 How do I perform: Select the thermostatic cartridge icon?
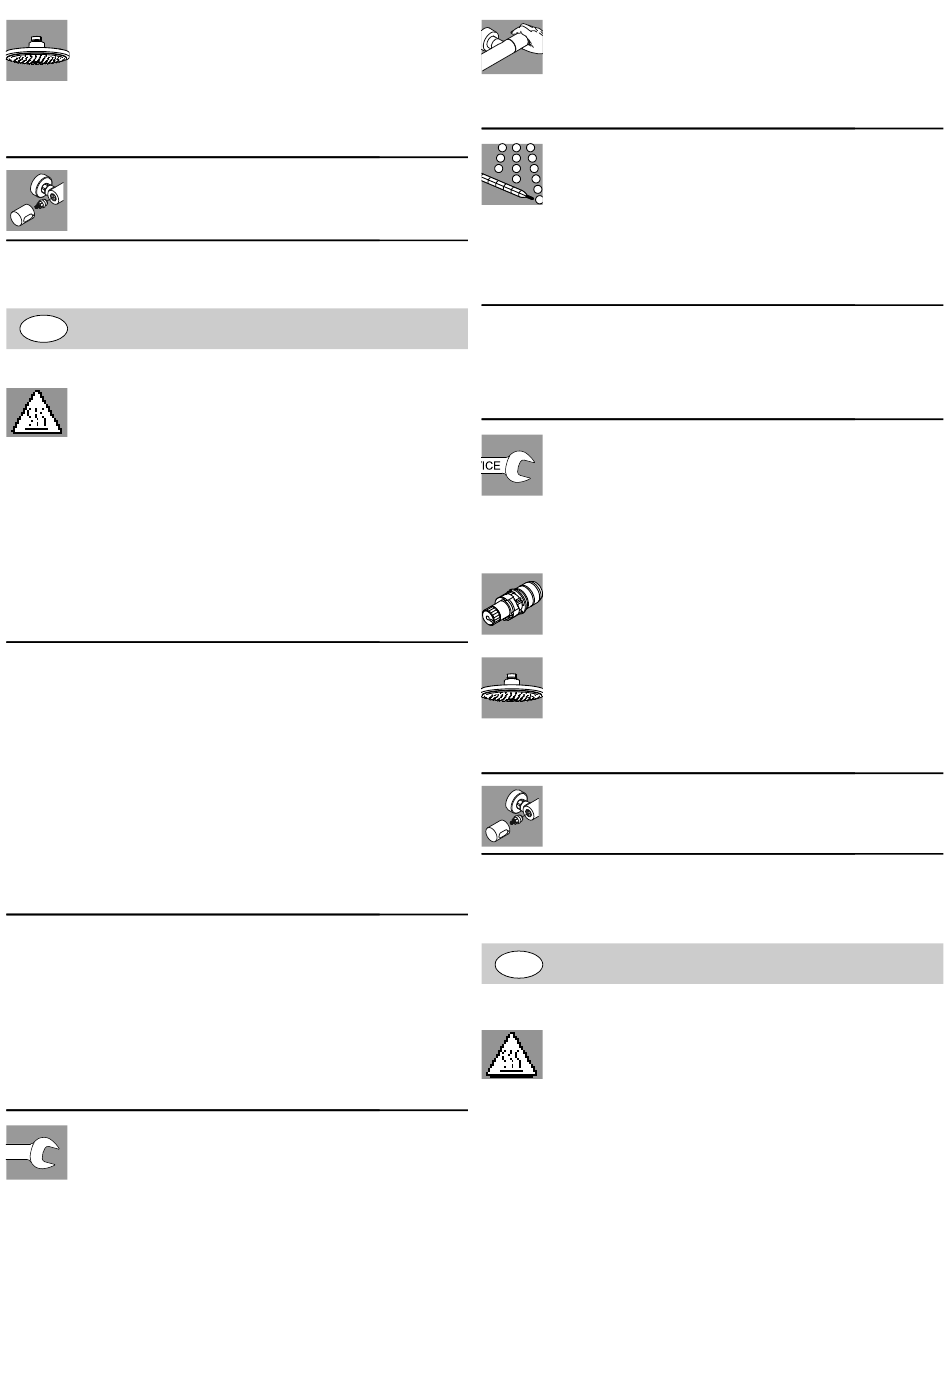pyautogui.click(x=512, y=604)
